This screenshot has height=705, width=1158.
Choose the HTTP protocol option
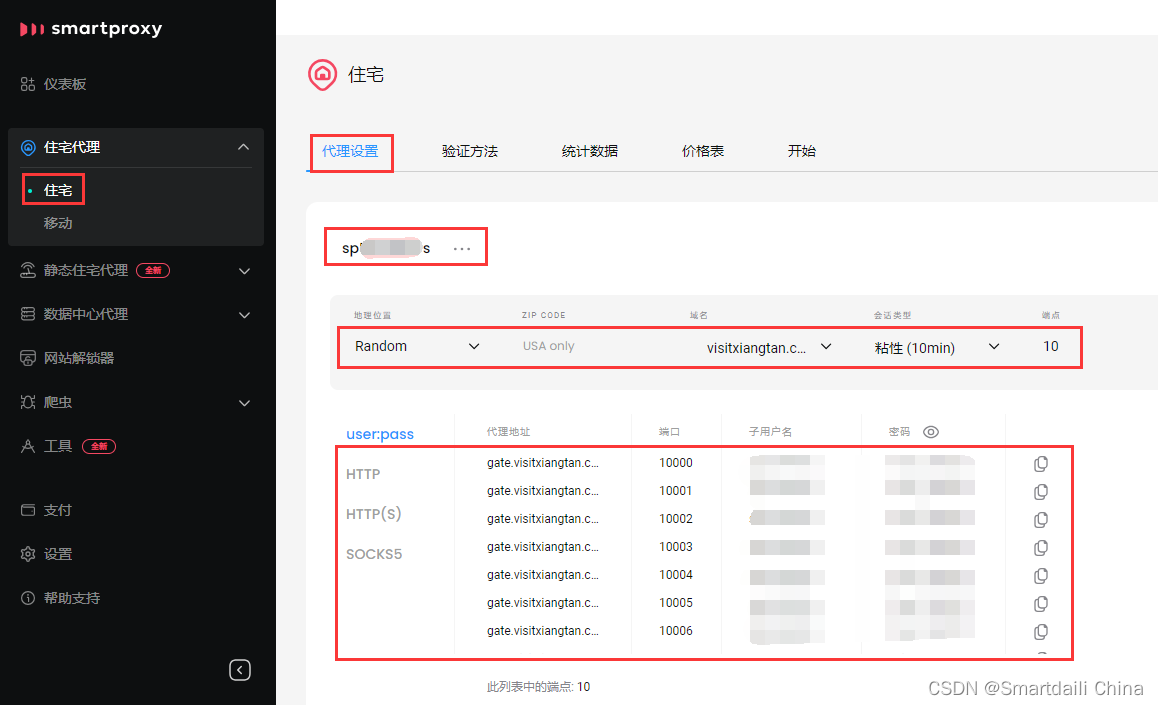pyautogui.click(x=363, y=474)
